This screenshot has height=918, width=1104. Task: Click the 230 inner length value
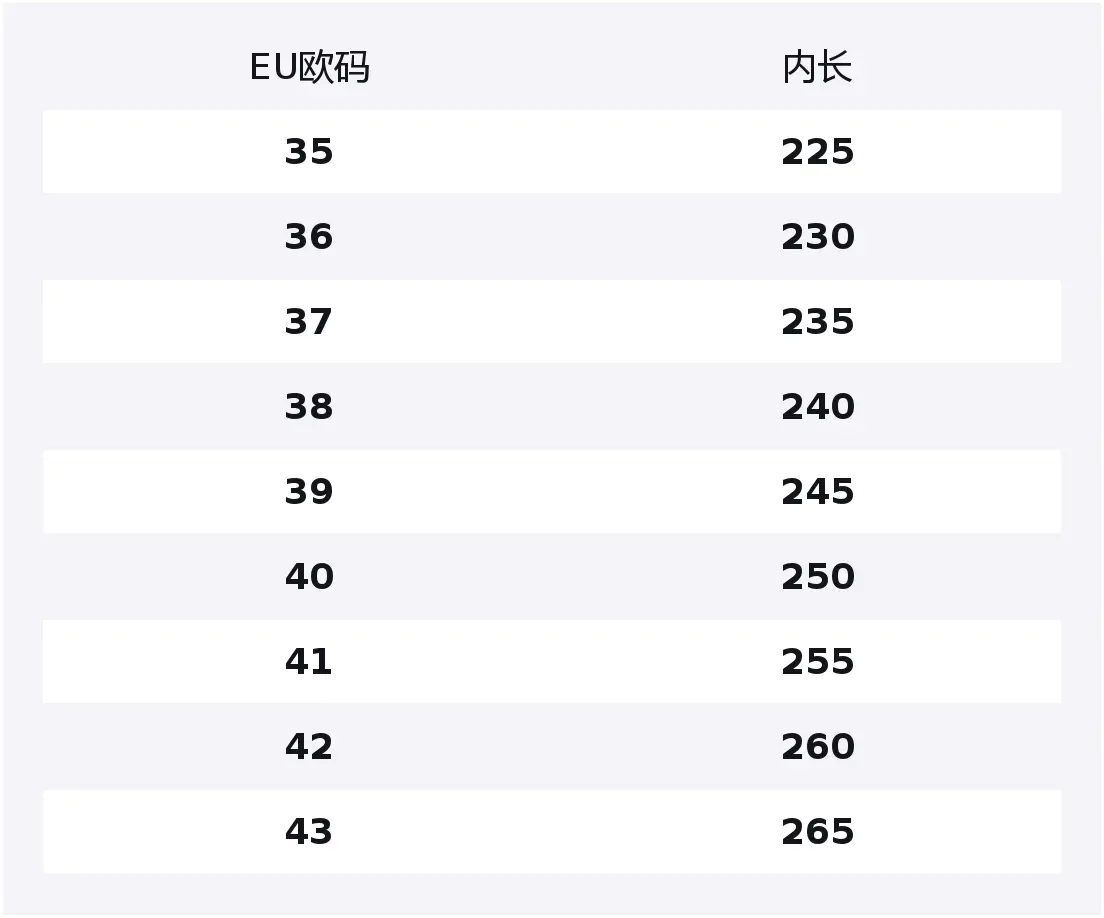click(817, 237)
